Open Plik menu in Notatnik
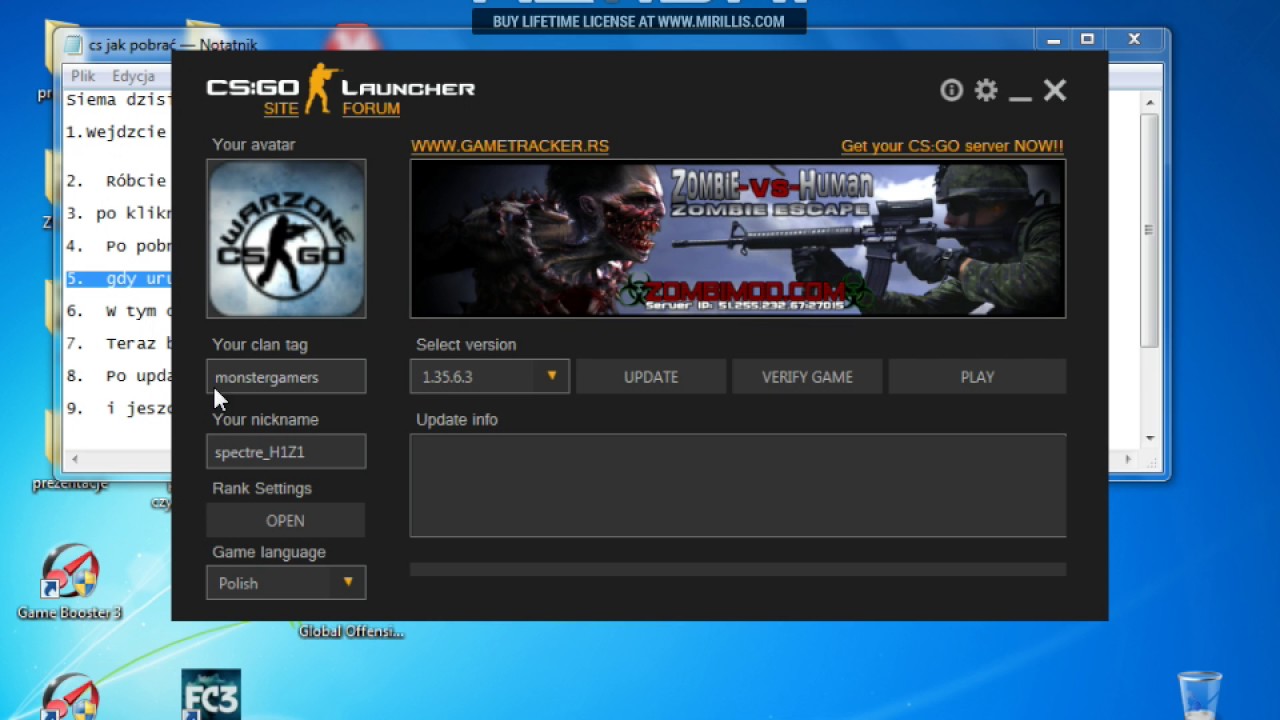This screenshot has height=720, width=1280. [x=83, y=76]
